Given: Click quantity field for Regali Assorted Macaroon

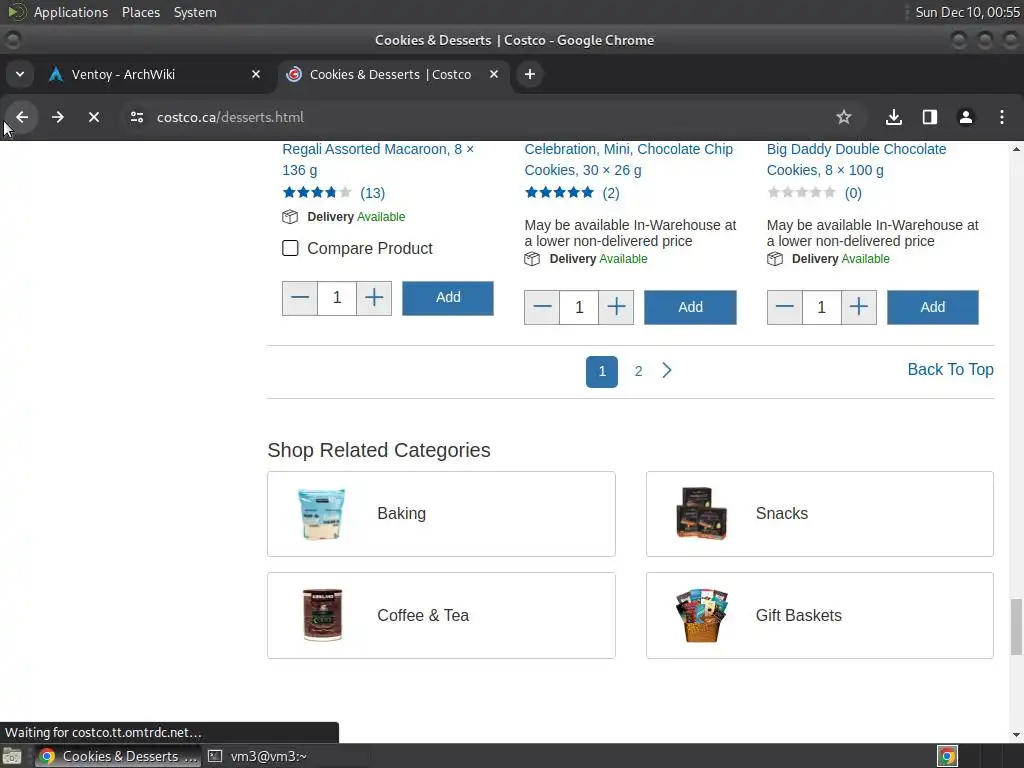Looking at the screenshot, I should (x=337, y=298).
